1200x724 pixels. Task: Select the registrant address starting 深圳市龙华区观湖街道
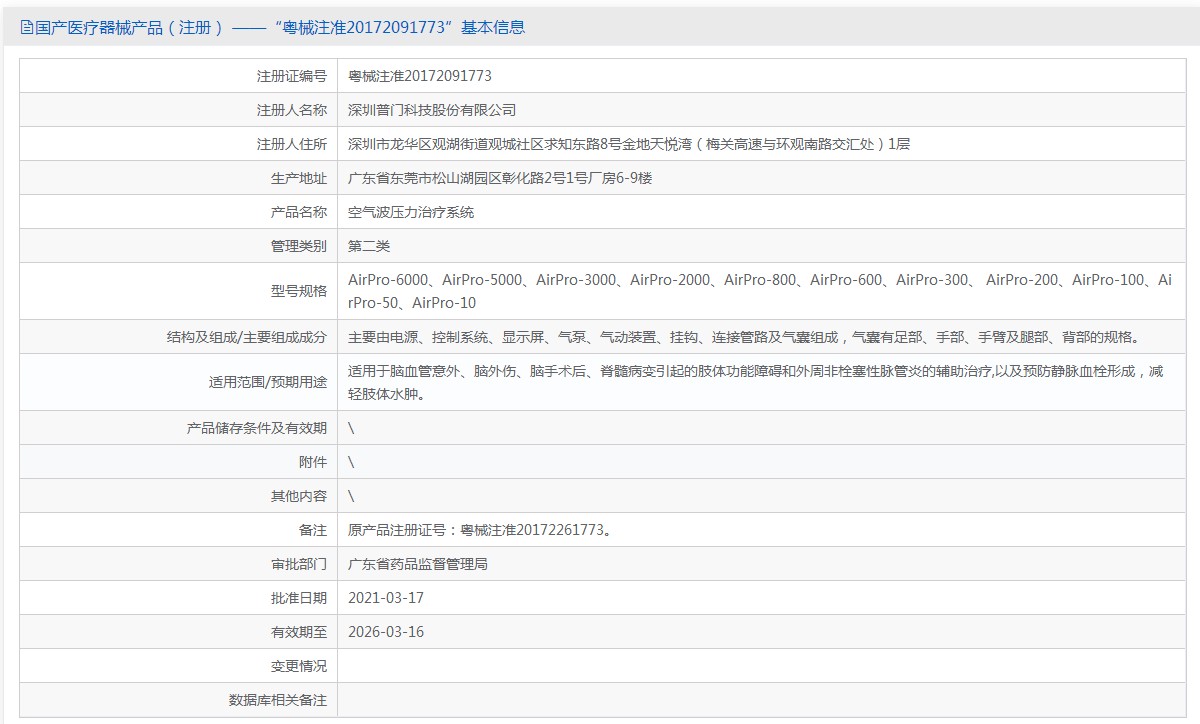click(x=629, y=144)
